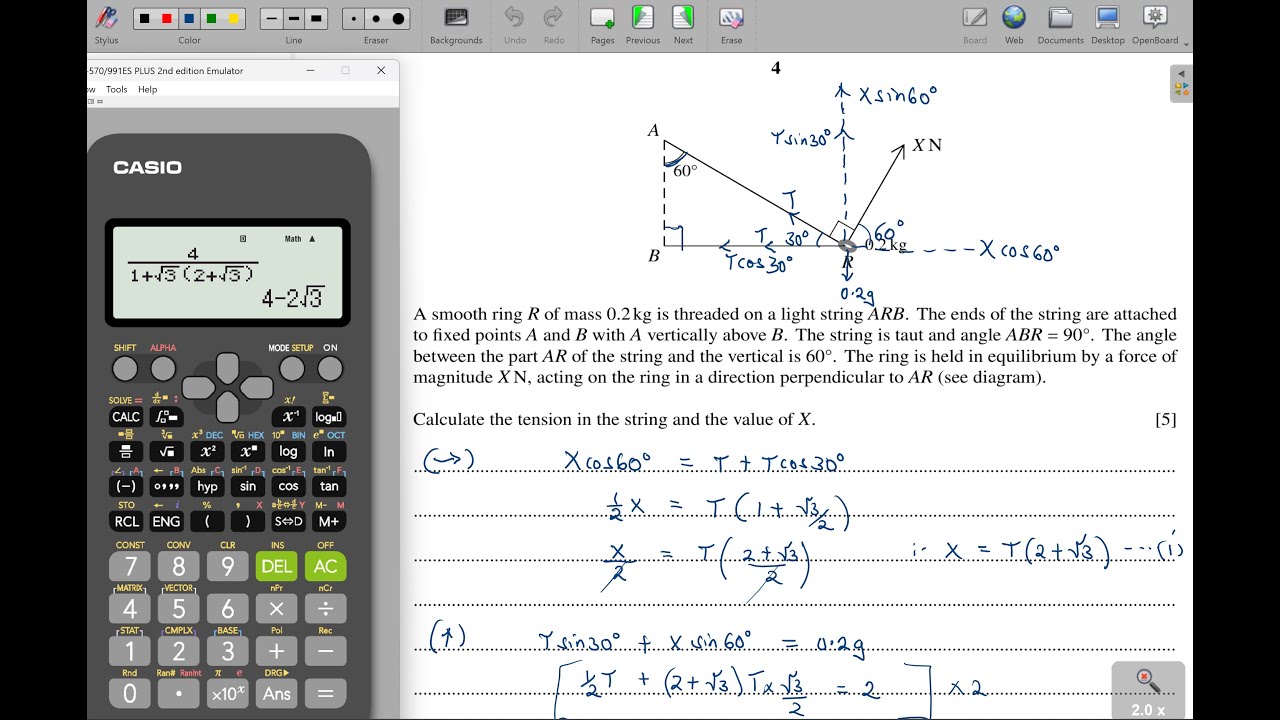Viewport: 1280px width, 720px height.
Task: Switch to Board mode
Action: pos(975,24)
